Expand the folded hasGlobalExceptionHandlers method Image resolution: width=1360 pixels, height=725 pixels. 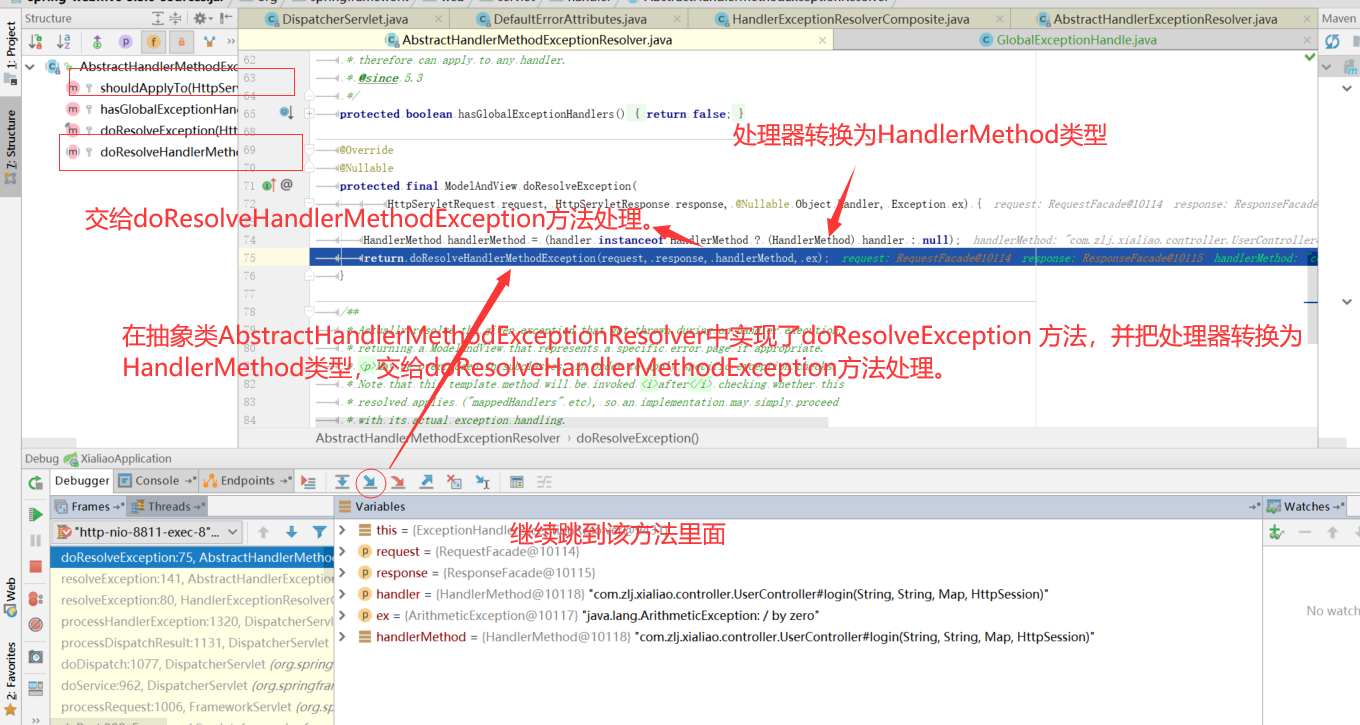309,114
